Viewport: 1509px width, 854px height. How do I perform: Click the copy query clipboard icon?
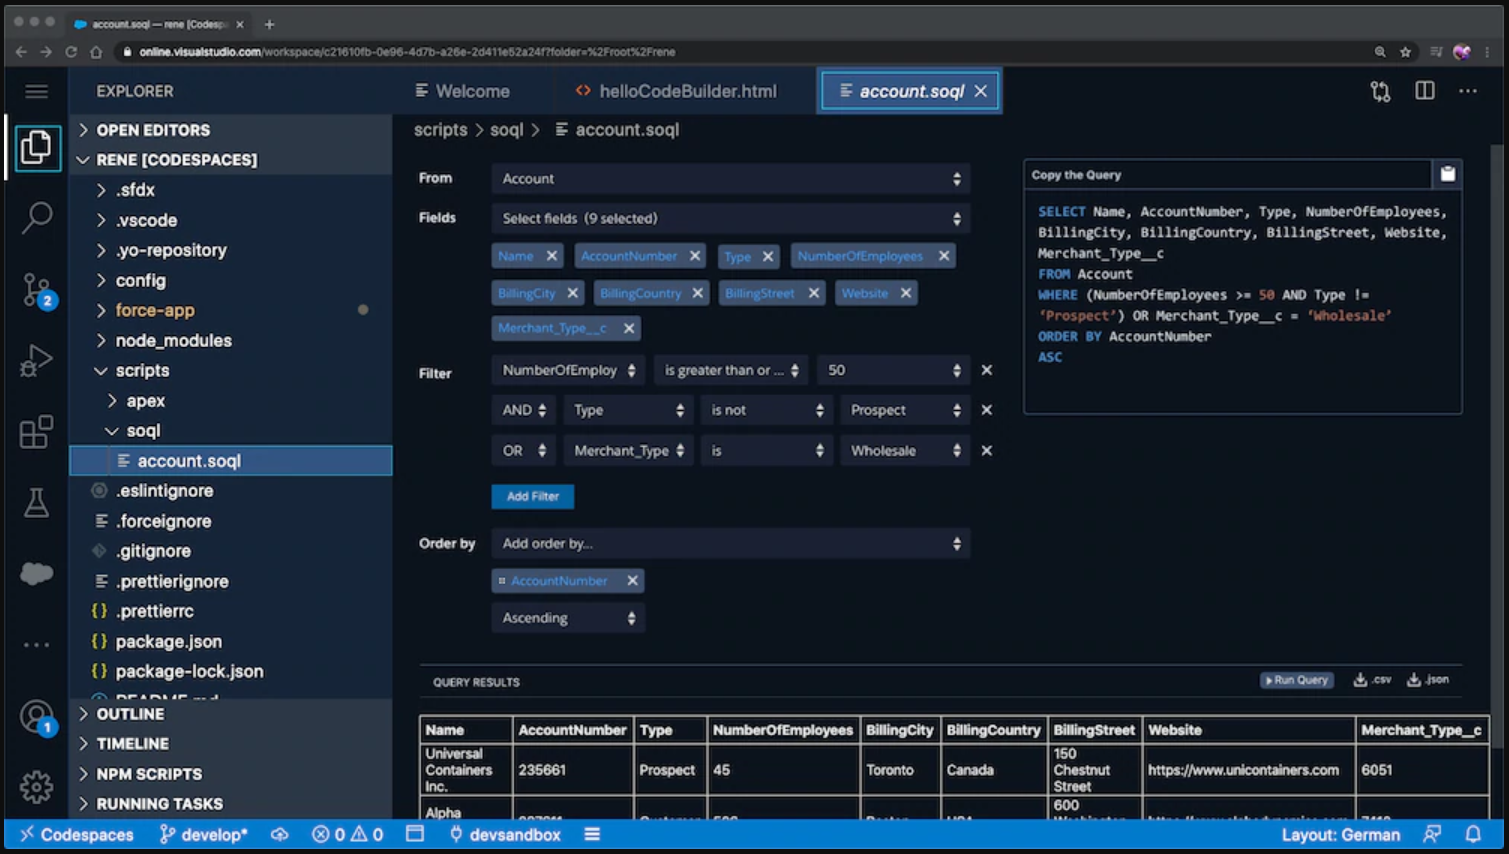(1447, 175)
